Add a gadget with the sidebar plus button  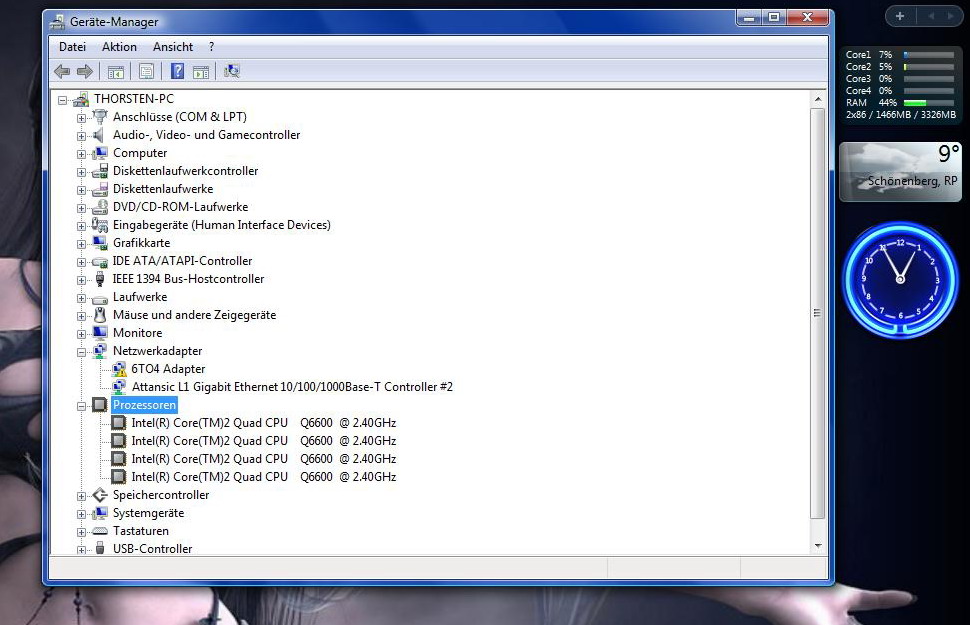point(900,16)
